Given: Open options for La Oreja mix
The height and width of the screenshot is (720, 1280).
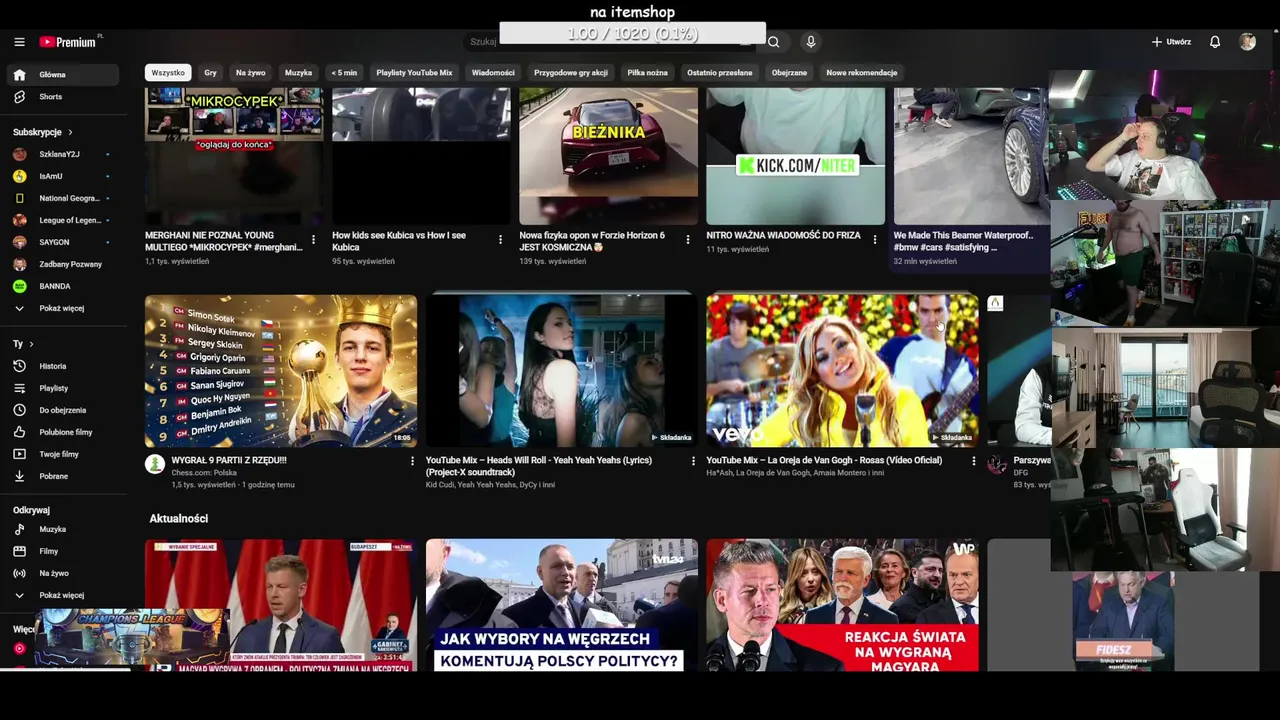Looking at the screenshot, I should (x=974, y=461).
